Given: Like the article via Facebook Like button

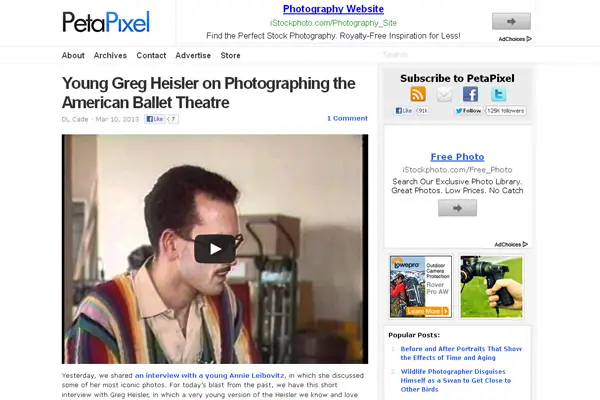Looking at the screenshot, I should pos(155,119).
